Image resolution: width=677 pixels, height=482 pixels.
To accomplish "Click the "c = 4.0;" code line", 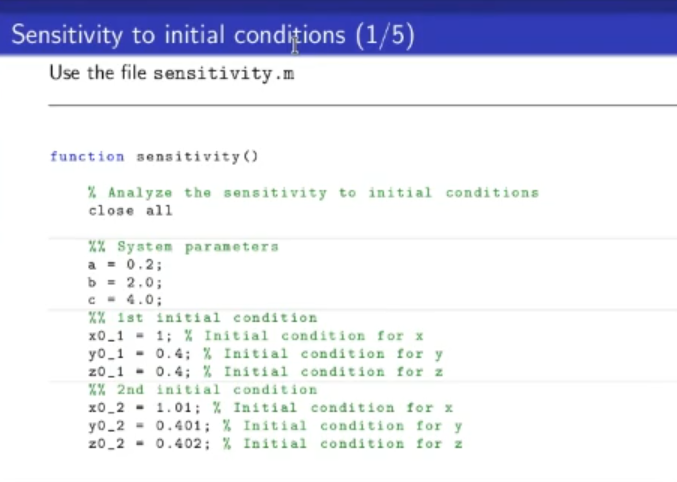I will [x=125, y=300].
